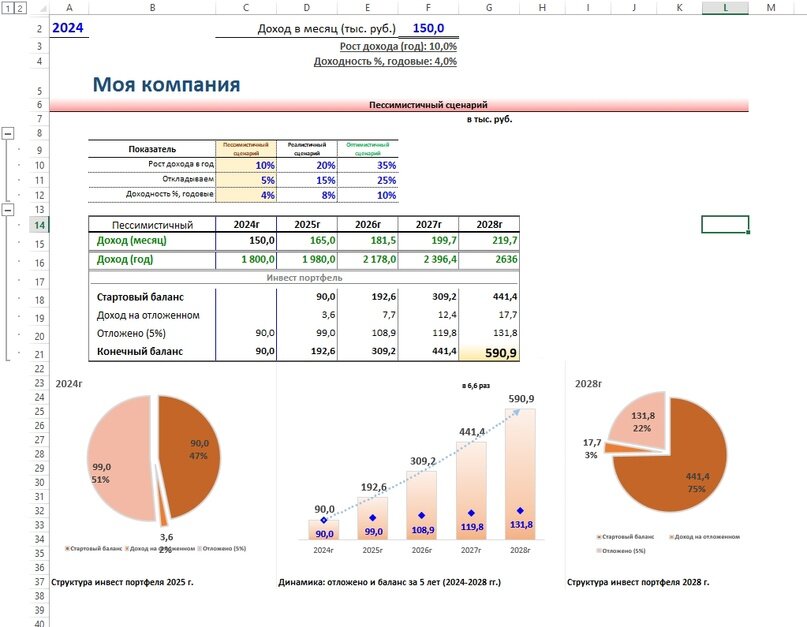Click the 2028г table header cell
Image resolution: width=807 pixels, height=627 pixels.
(489, 224)
